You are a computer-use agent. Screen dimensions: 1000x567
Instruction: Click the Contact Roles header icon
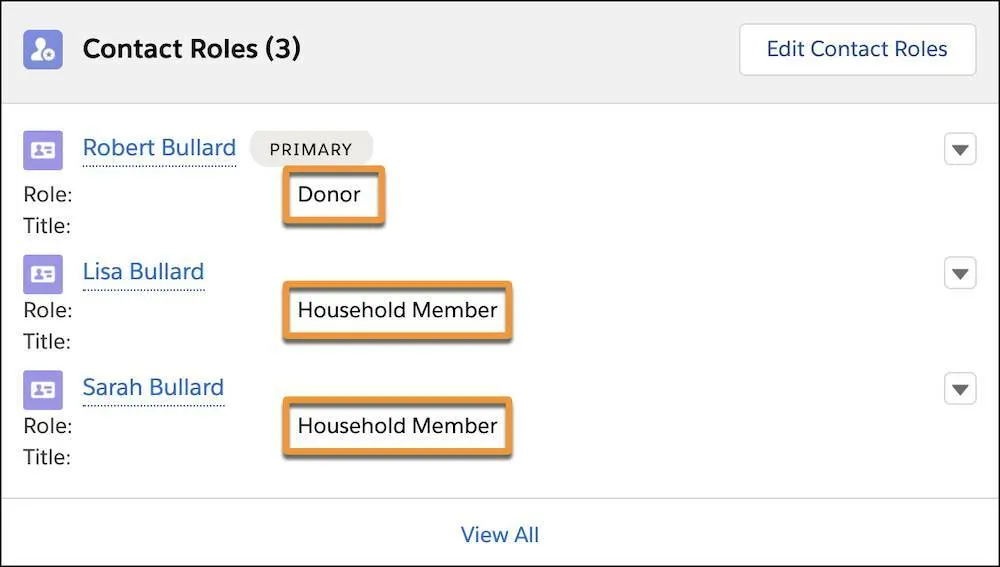coord(43,49)
